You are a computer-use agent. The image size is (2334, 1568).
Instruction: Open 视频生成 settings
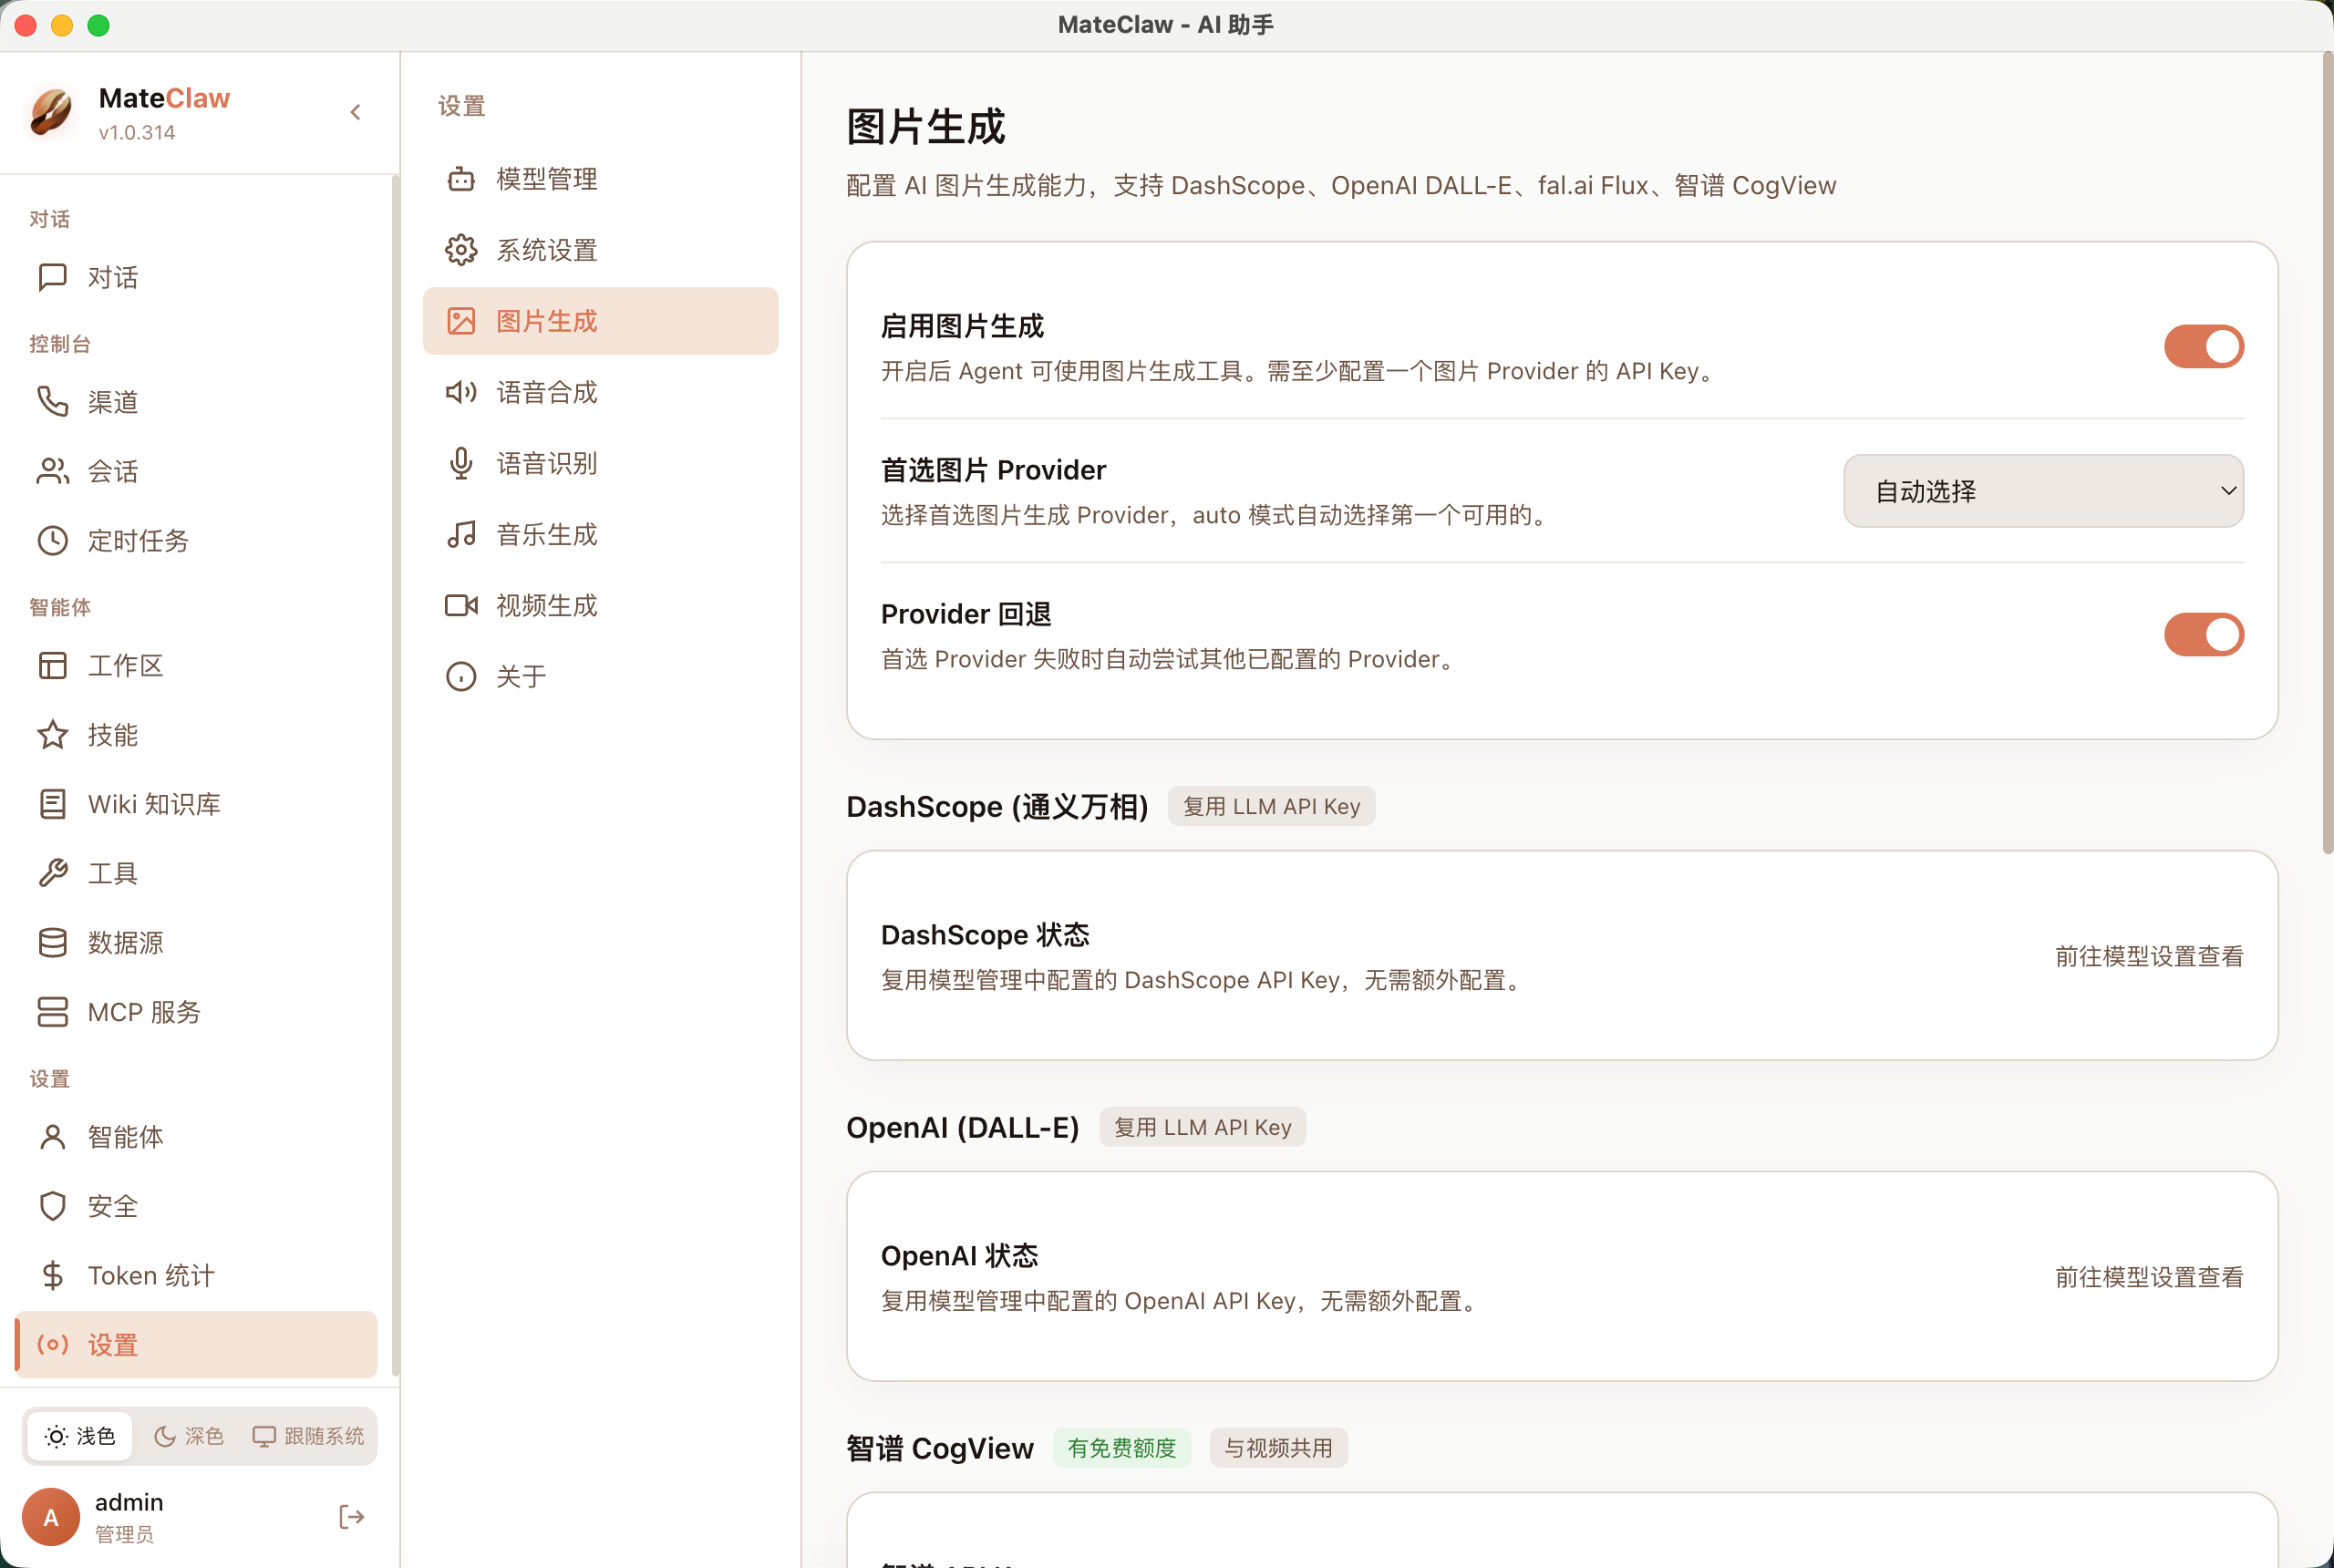(546, 604)
